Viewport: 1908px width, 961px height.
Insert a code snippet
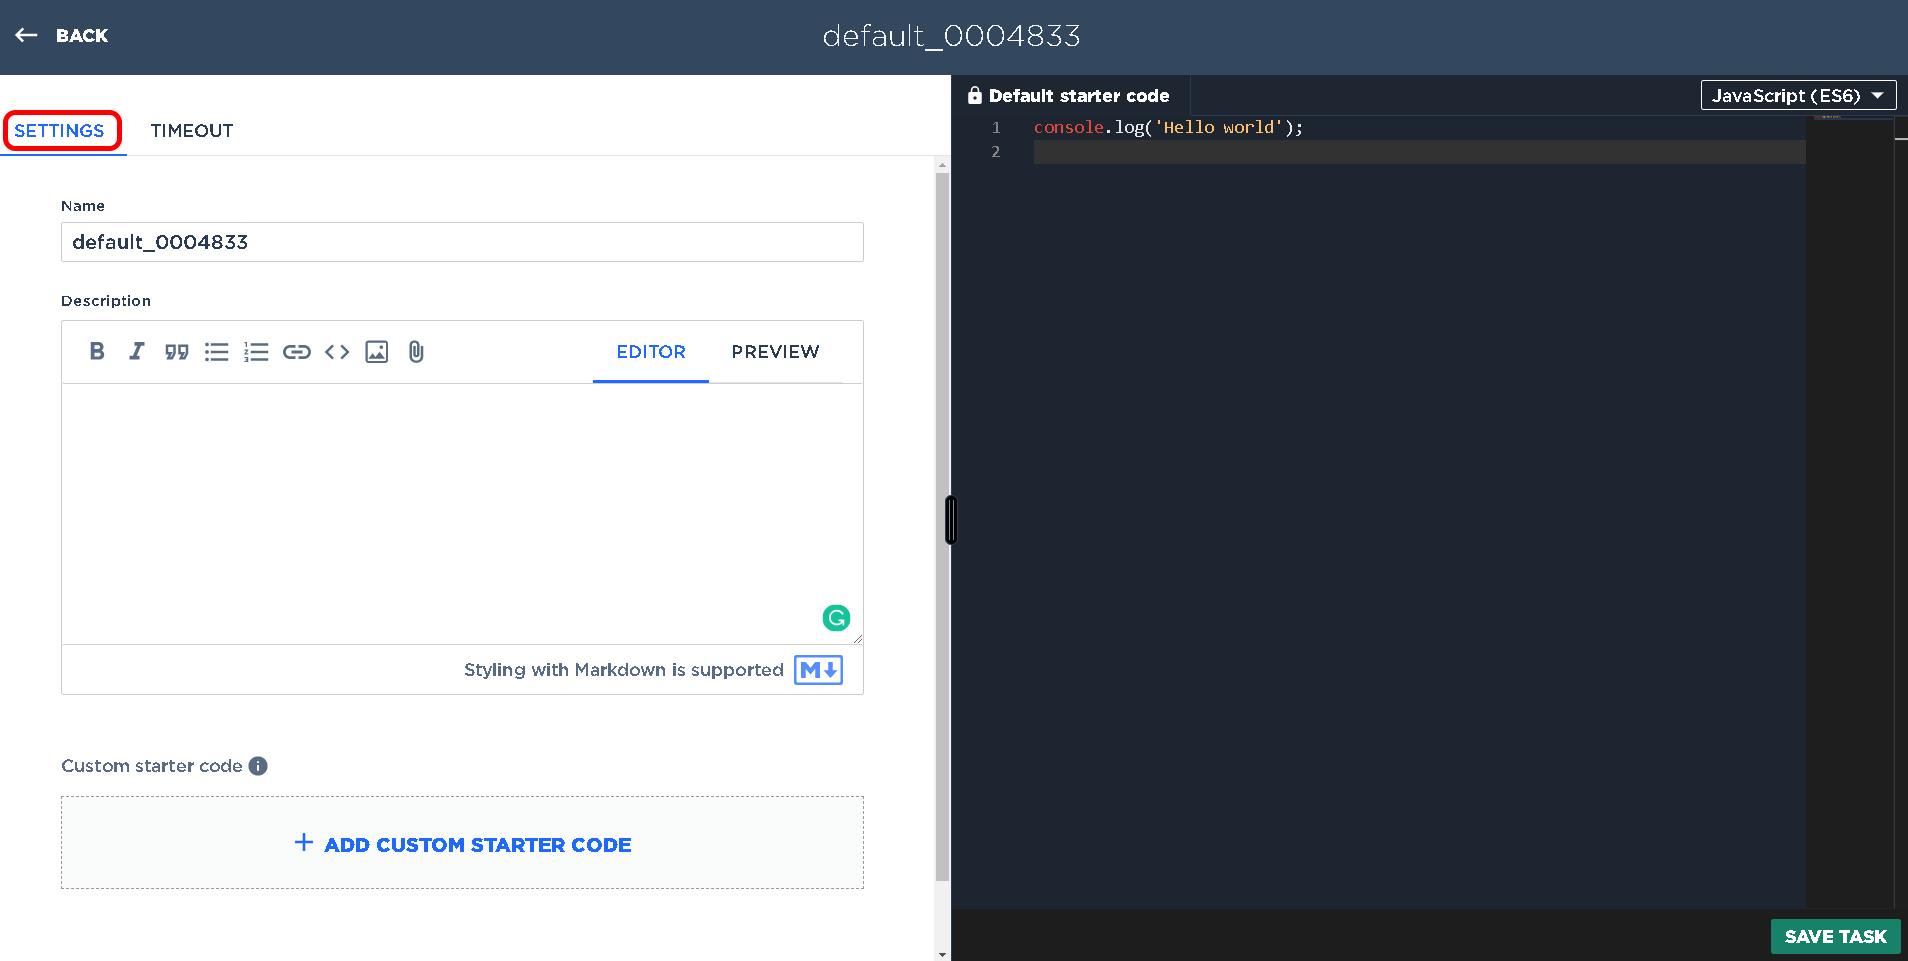337,352
